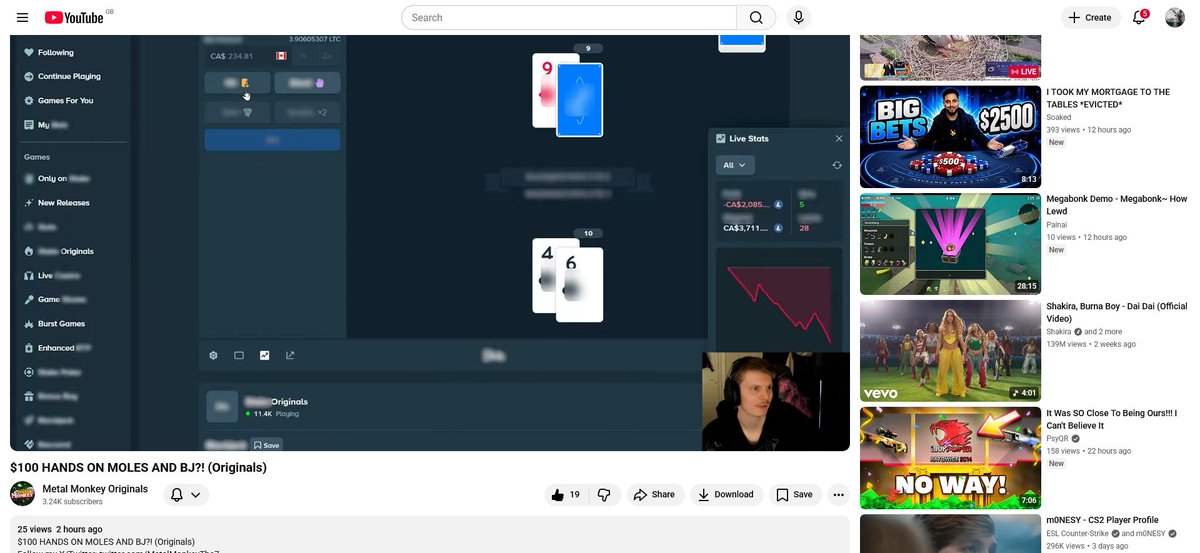
Task: Open the LIVE video thumbnail at top
Action: pyautogui.click(x=950, y=57)
